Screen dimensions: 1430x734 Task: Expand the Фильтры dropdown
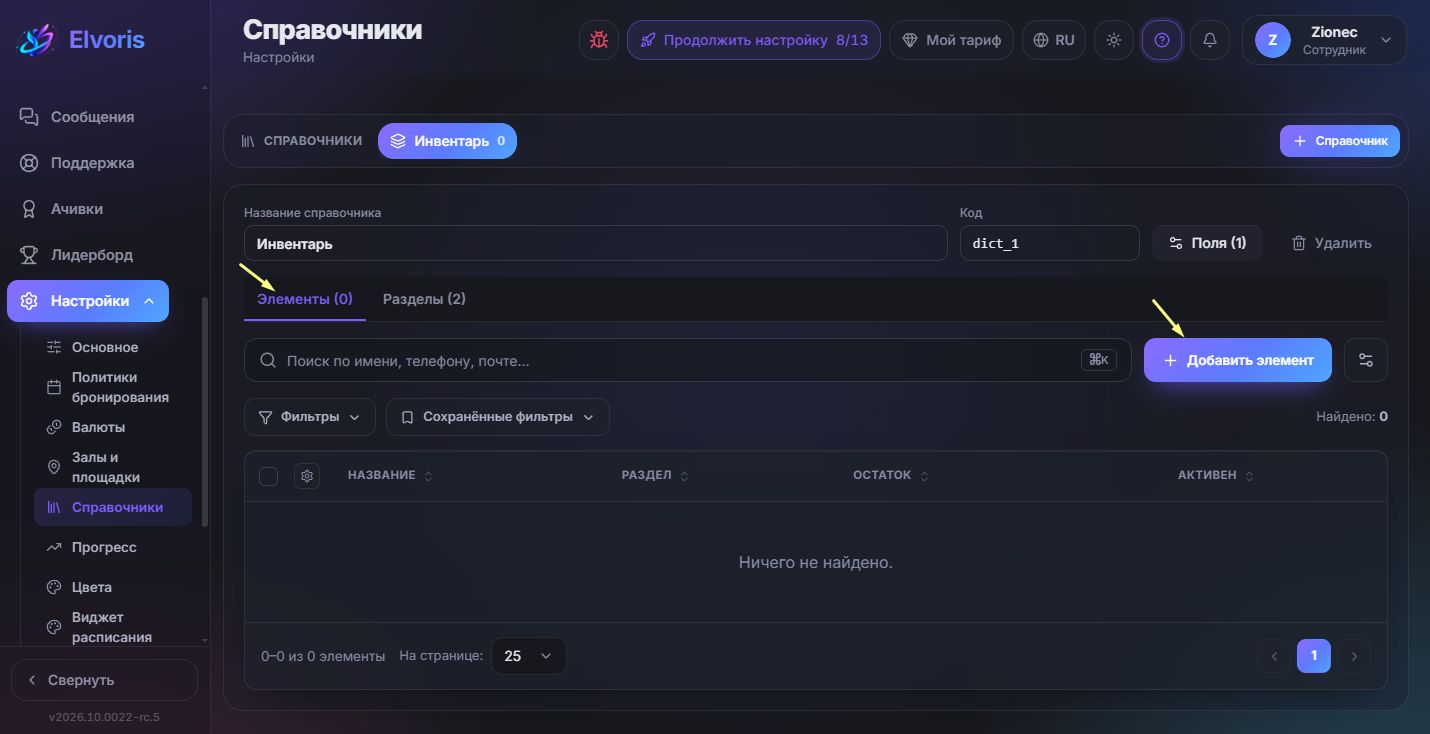pos(310,417)
